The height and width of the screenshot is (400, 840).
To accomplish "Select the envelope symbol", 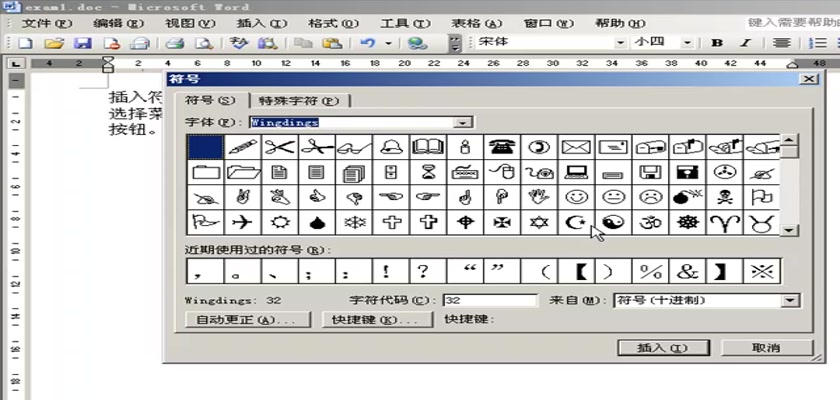I will [x=576, y=147].
